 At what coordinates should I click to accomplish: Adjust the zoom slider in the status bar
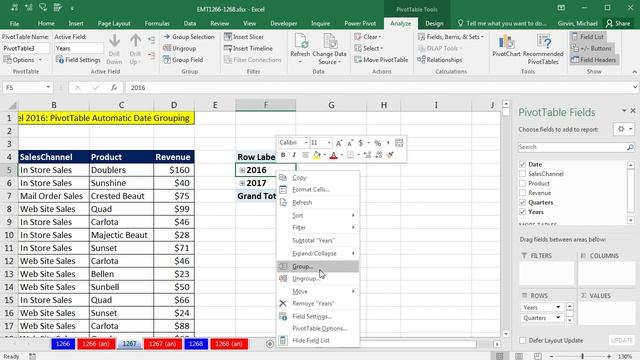tap(582, 356)
